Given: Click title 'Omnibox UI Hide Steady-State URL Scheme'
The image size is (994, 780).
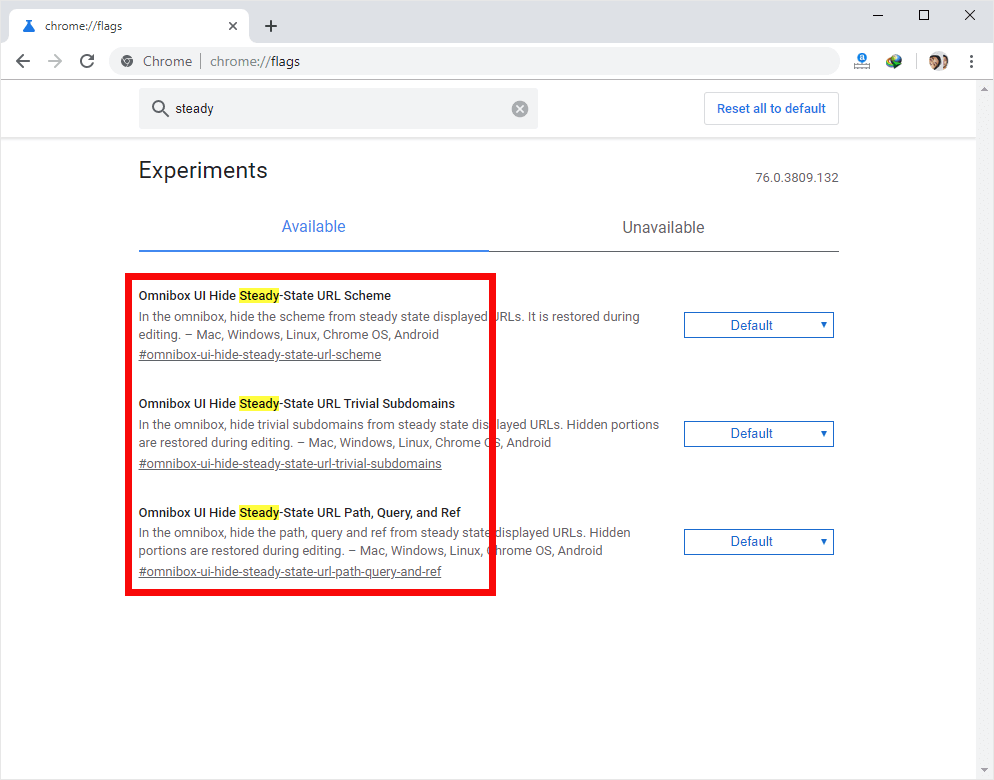Looking at the screenshot, I should 264,296.
